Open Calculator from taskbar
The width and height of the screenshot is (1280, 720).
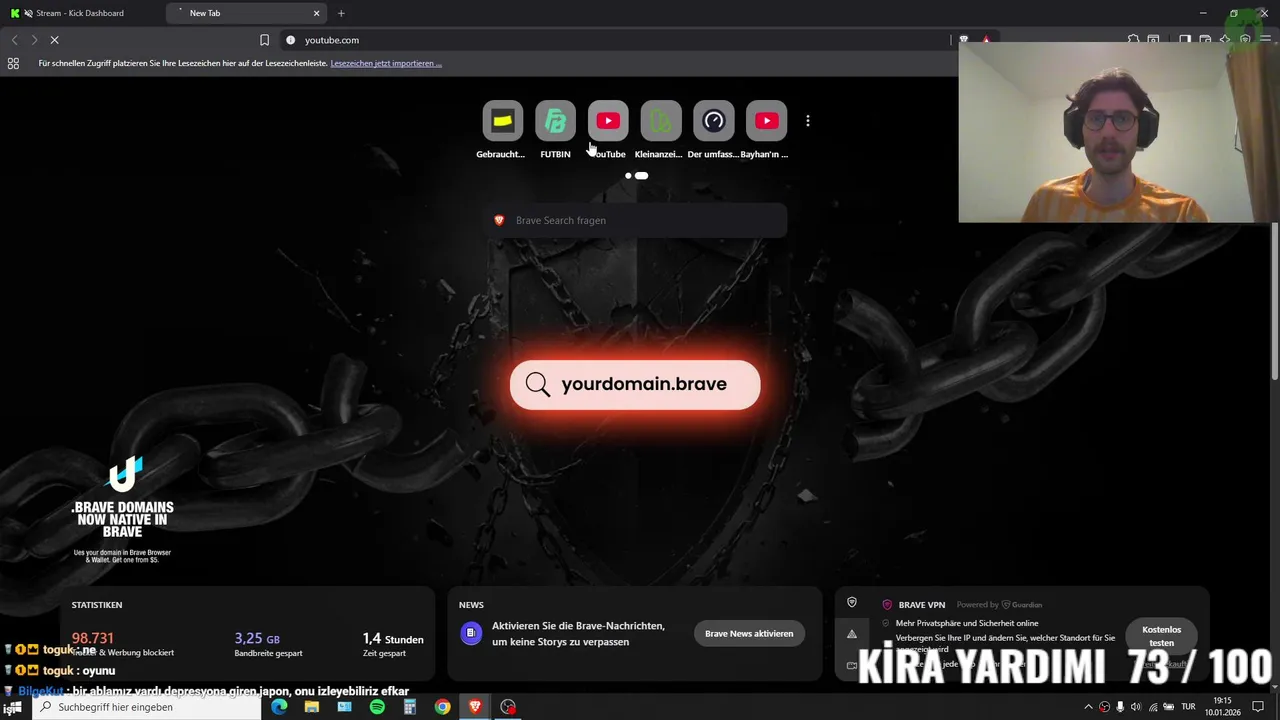click(x=409, y=707)
